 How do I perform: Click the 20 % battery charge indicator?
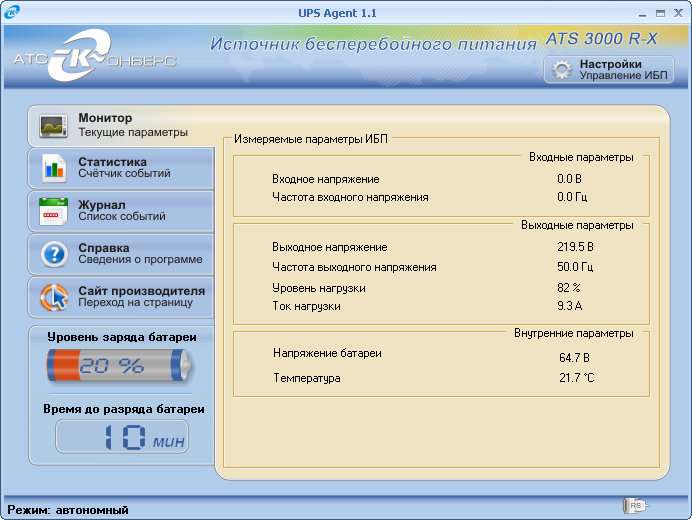(x=120, y=365)
